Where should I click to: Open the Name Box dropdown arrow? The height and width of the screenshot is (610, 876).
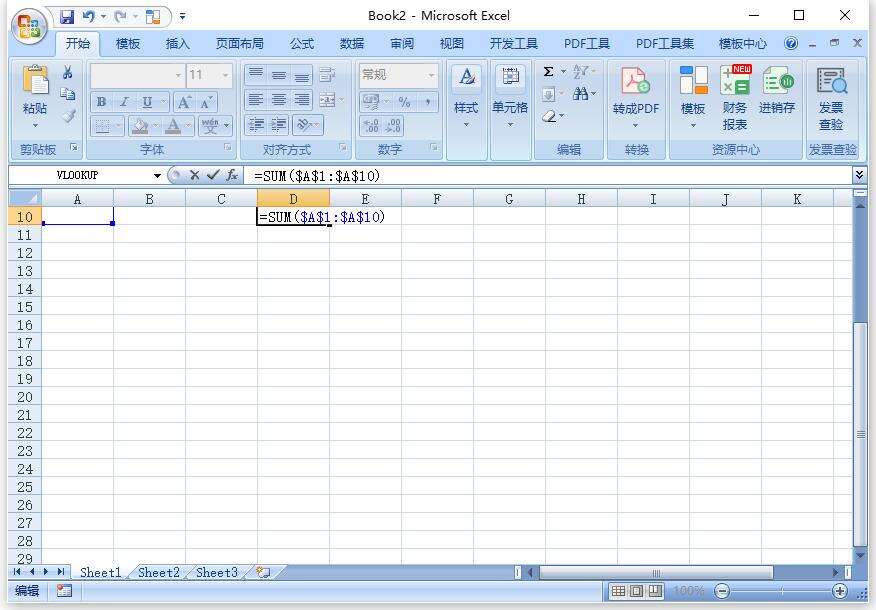pos(157,175)
